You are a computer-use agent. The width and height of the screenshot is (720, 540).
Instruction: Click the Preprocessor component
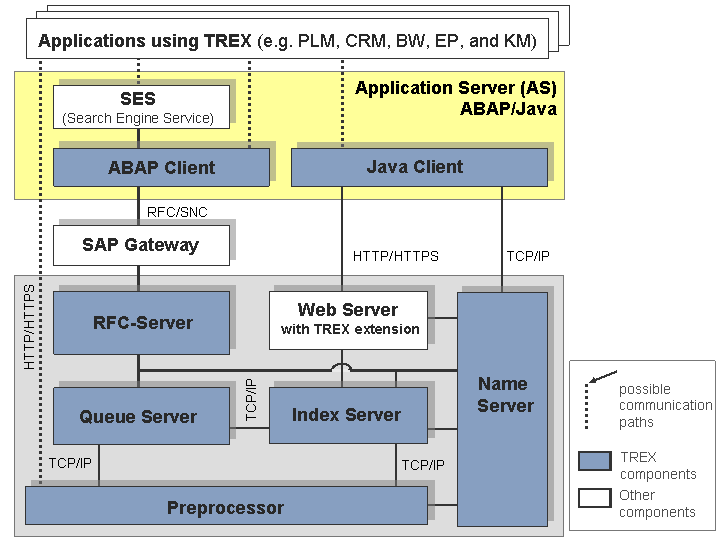226,506
